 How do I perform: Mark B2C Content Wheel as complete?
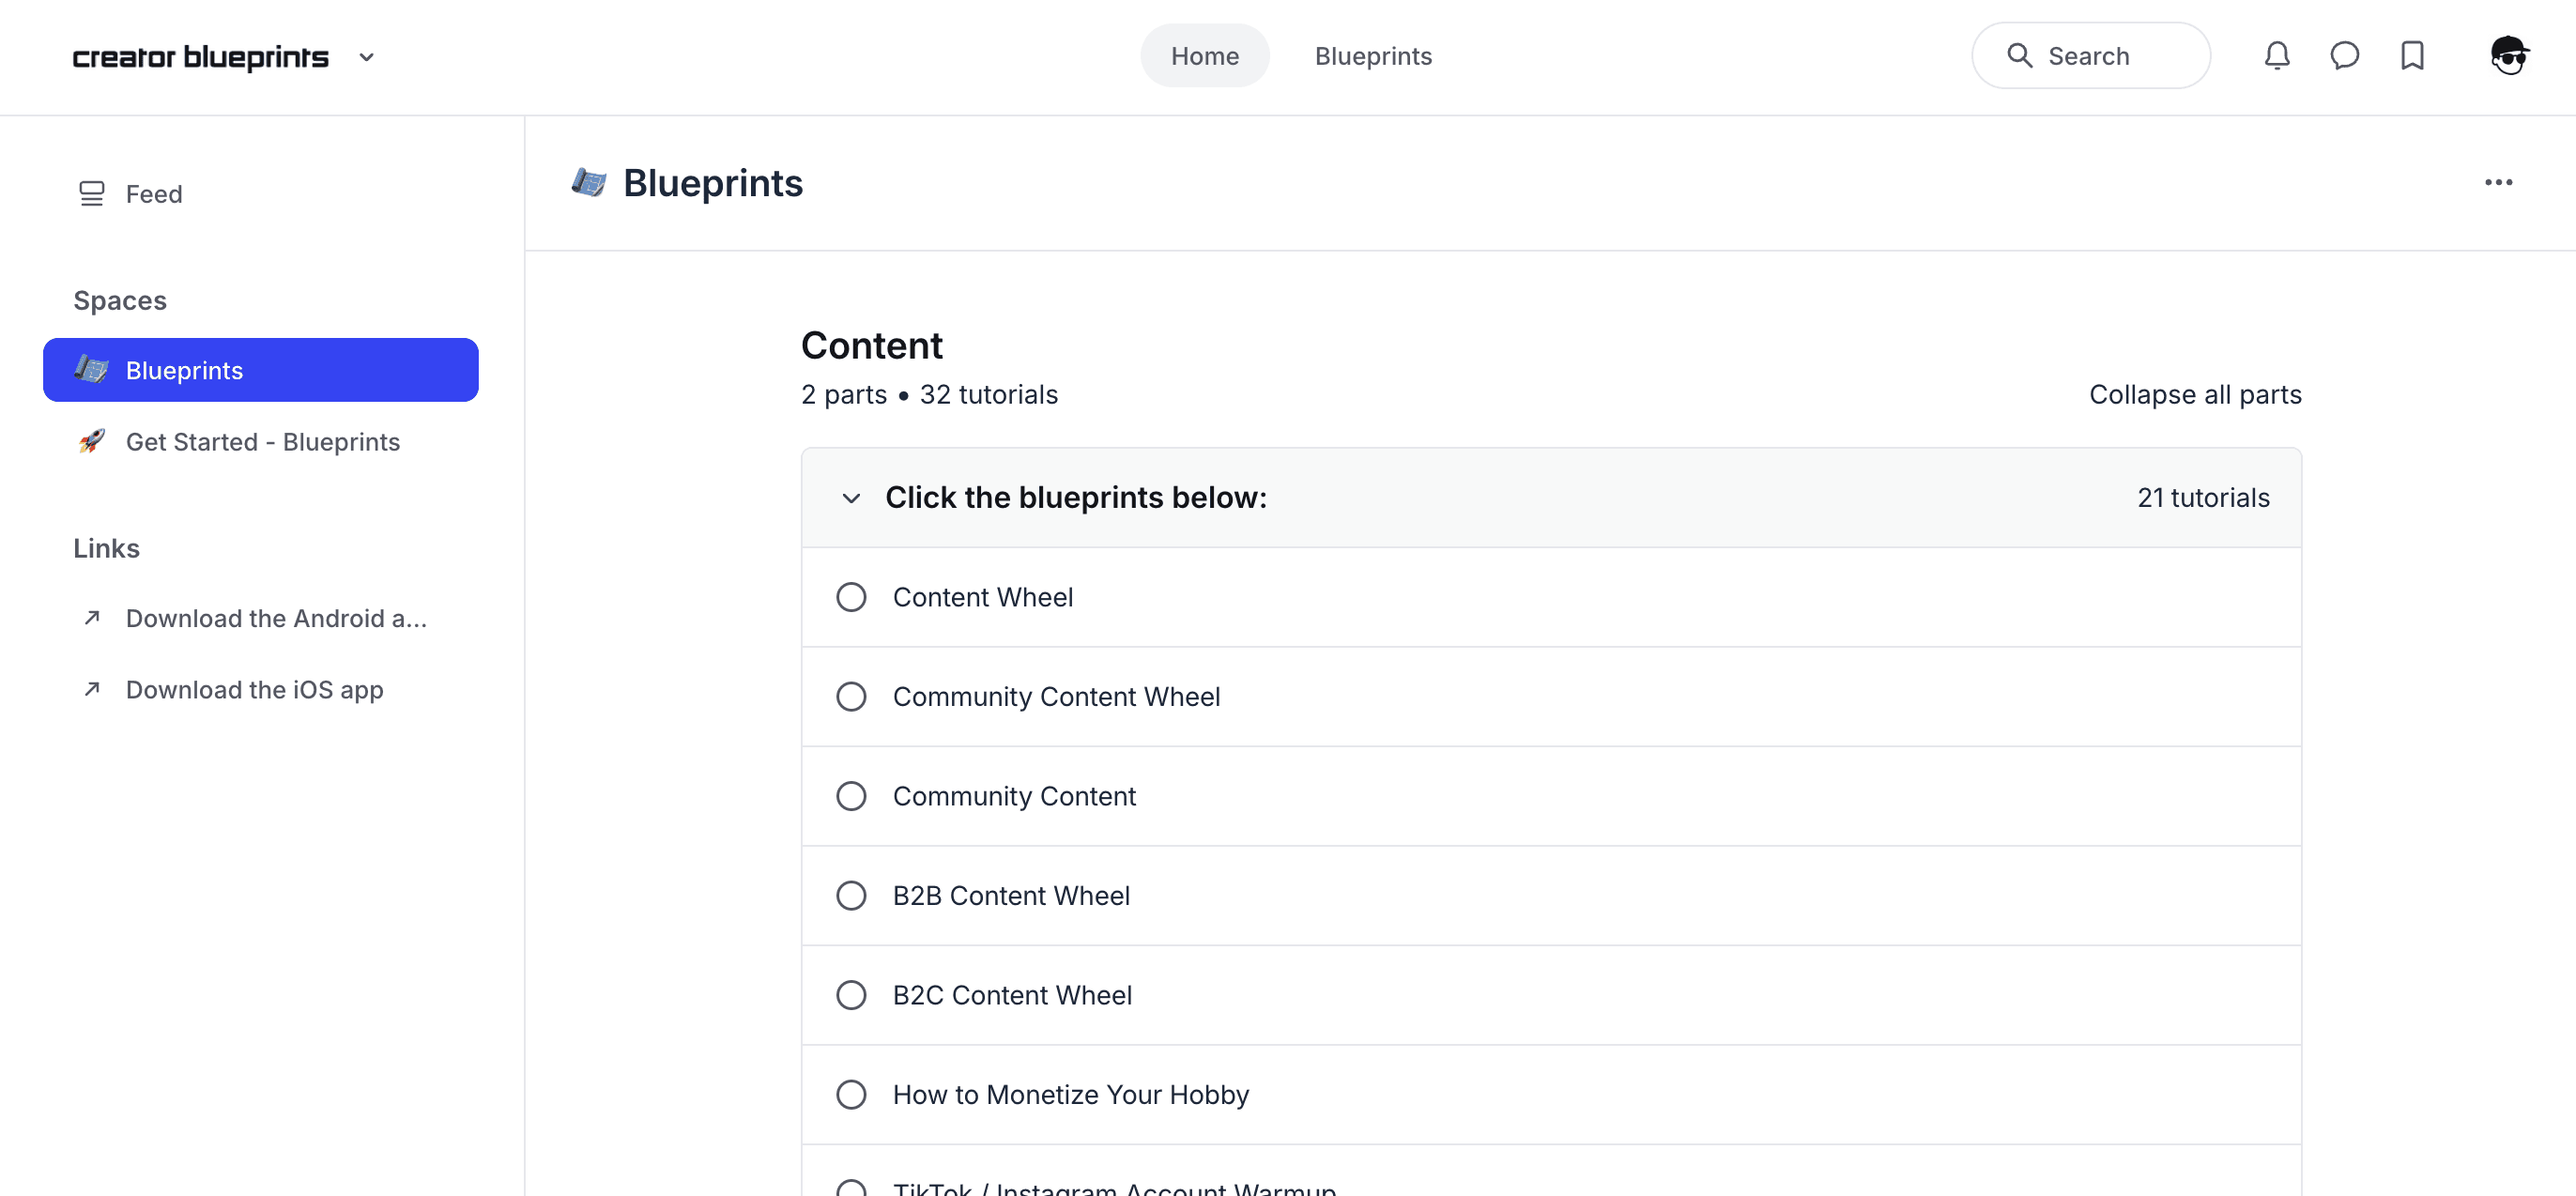click(851, 995)
